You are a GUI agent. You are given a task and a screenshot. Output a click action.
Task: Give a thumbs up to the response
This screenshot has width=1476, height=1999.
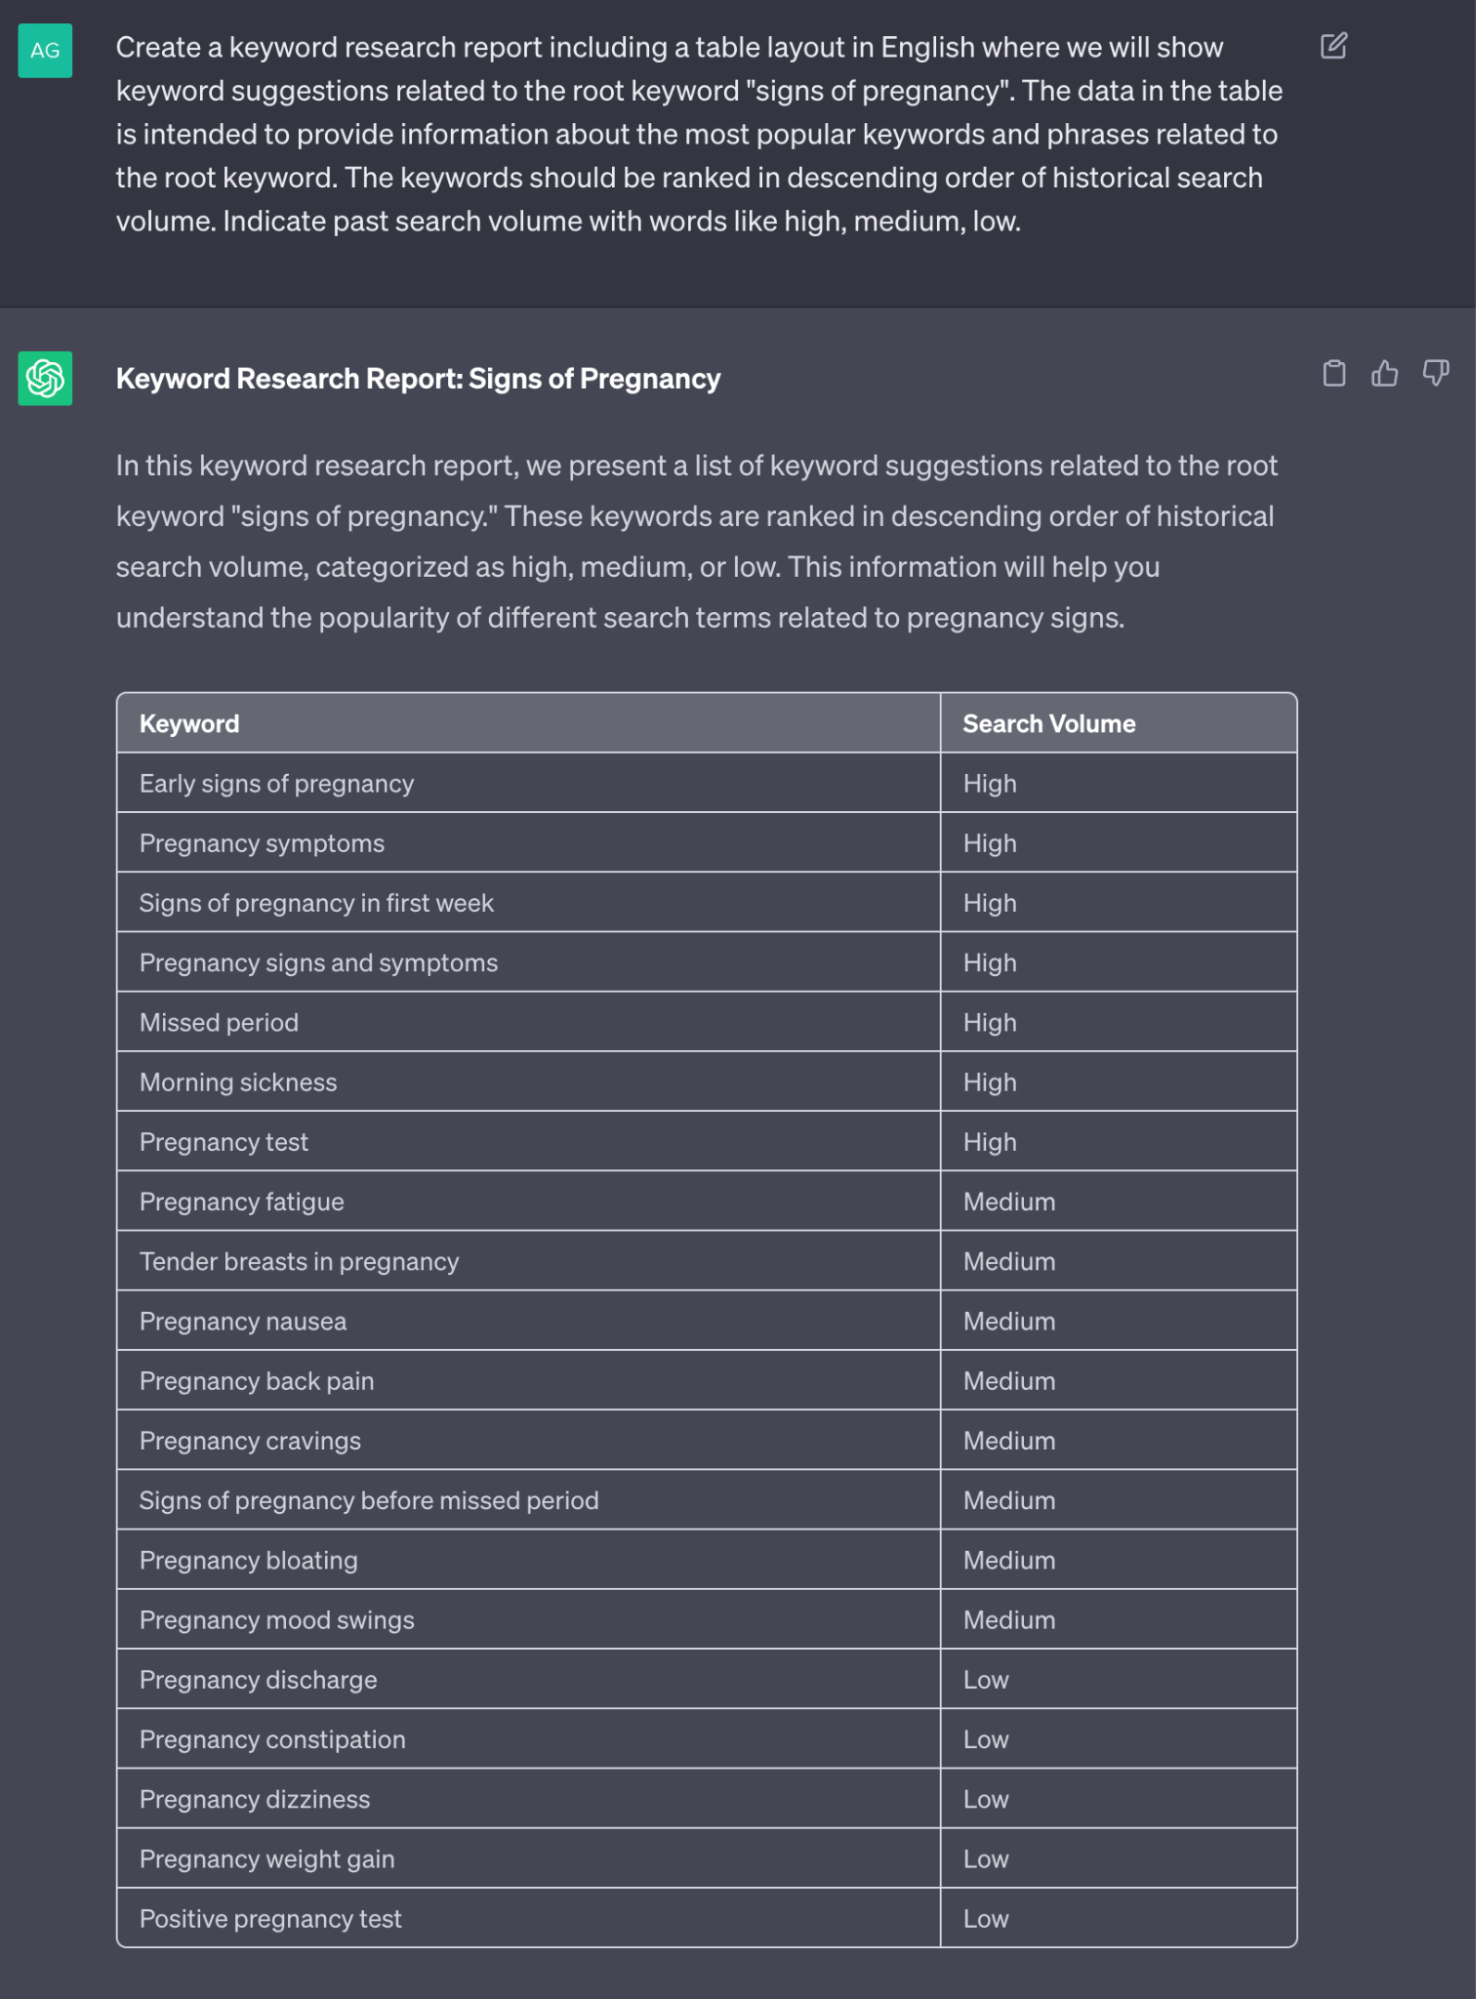coord(1385,373)
